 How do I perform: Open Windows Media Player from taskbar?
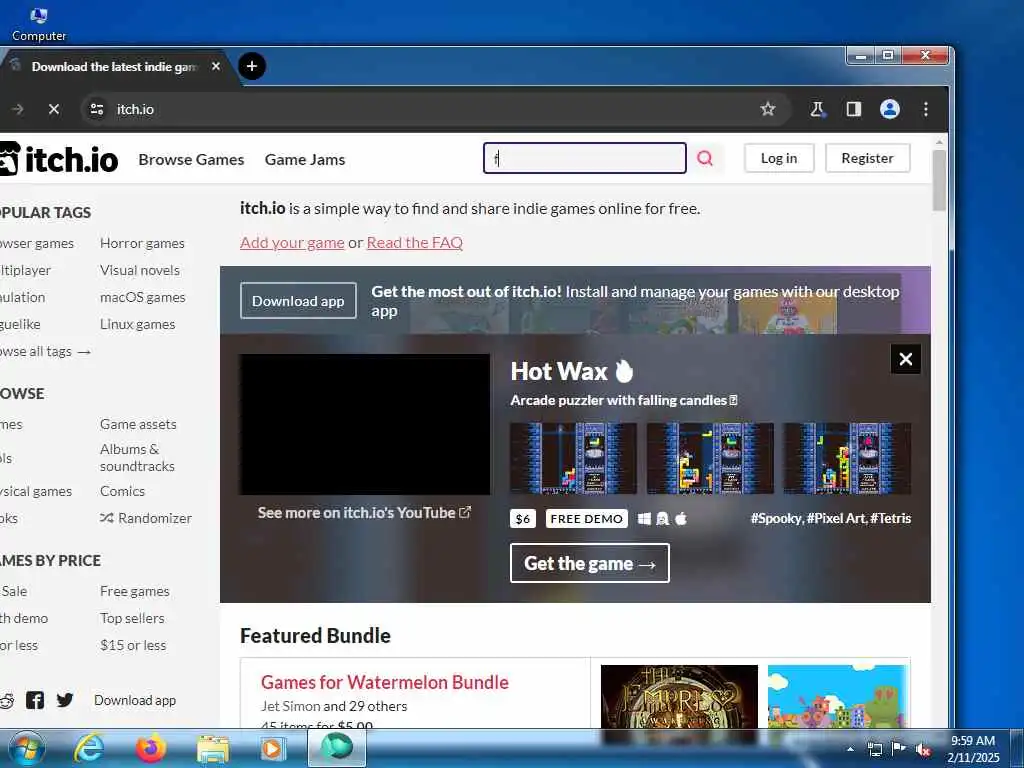coord(272,749)
